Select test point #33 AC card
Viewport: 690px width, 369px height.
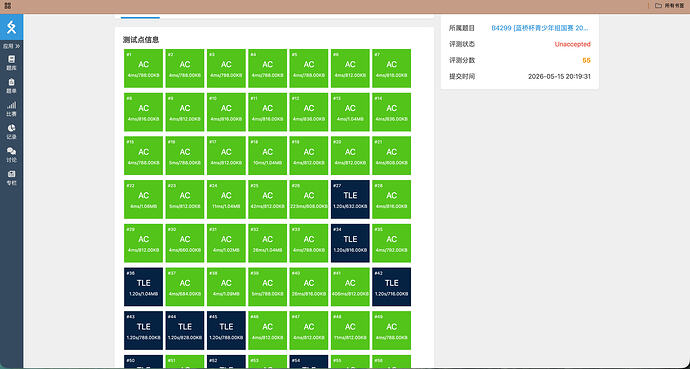click(x=309, y=243)
